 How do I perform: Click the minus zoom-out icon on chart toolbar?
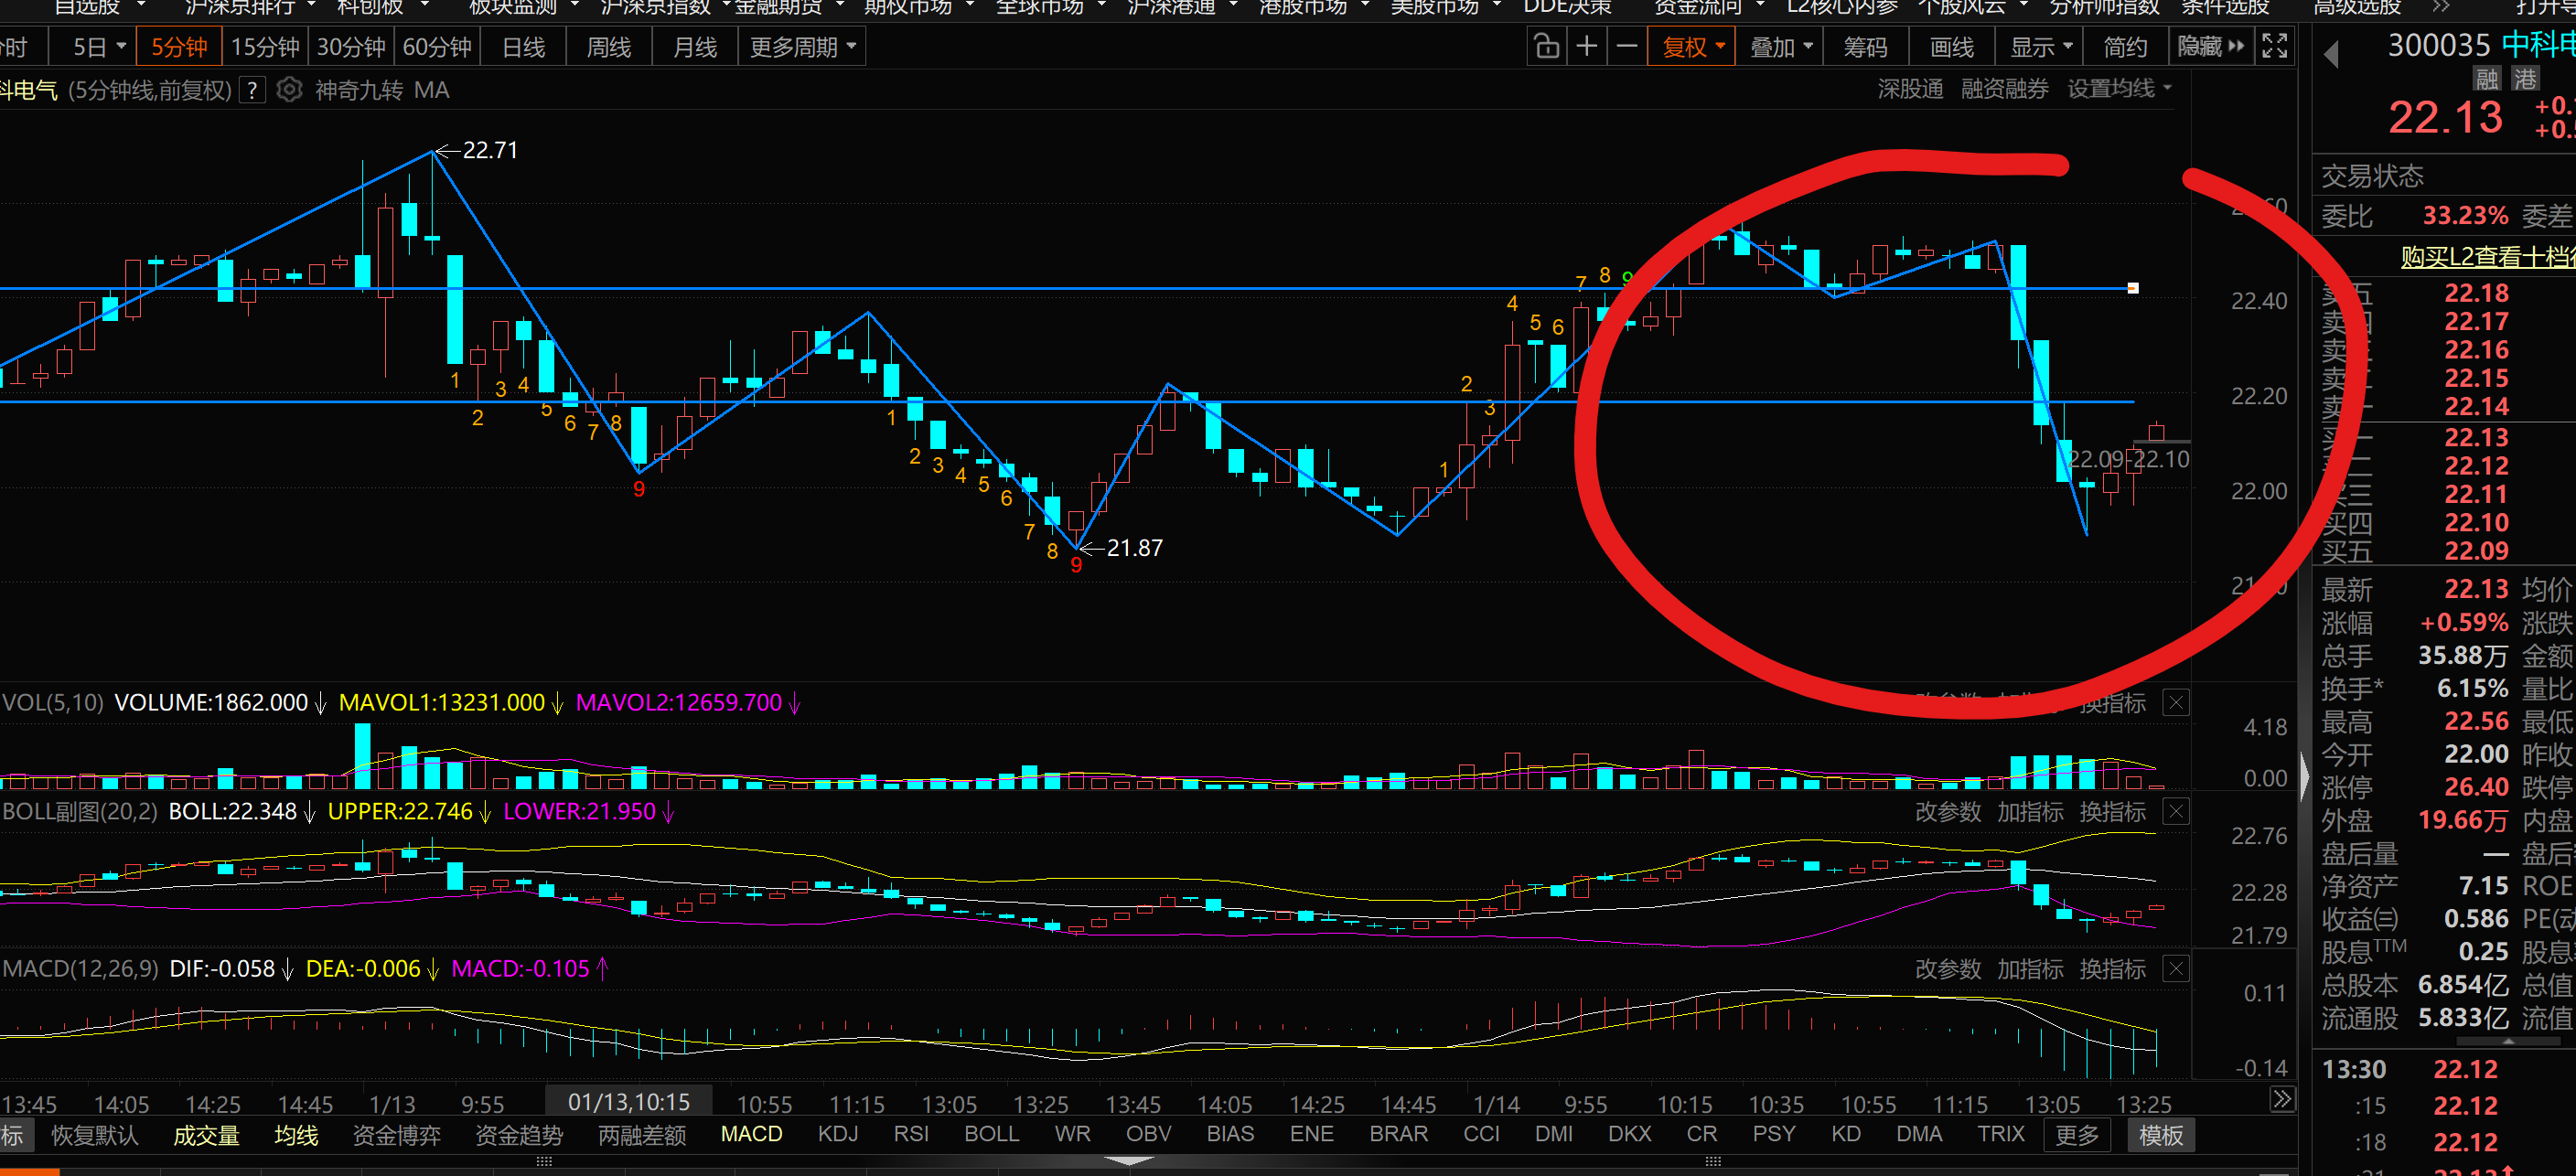click(x=1627, y=46)
